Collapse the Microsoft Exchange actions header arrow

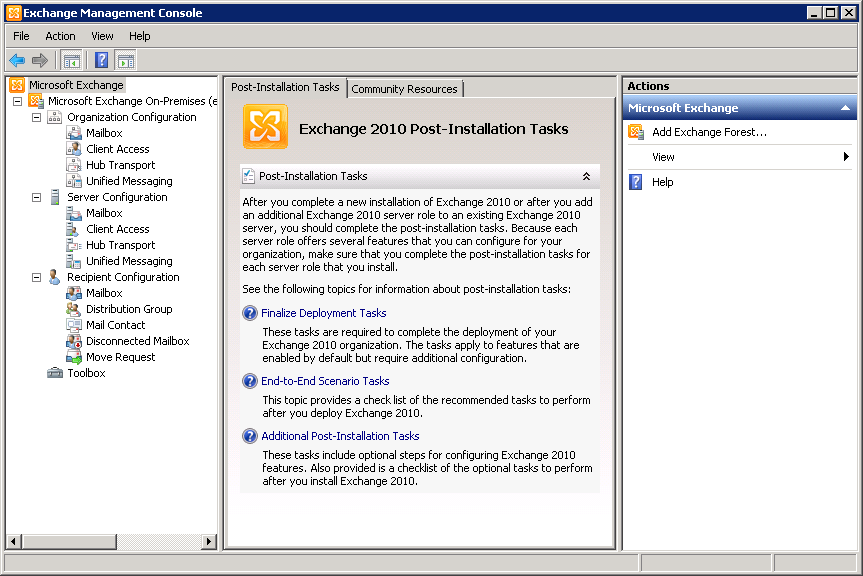(x=845, y=108)
